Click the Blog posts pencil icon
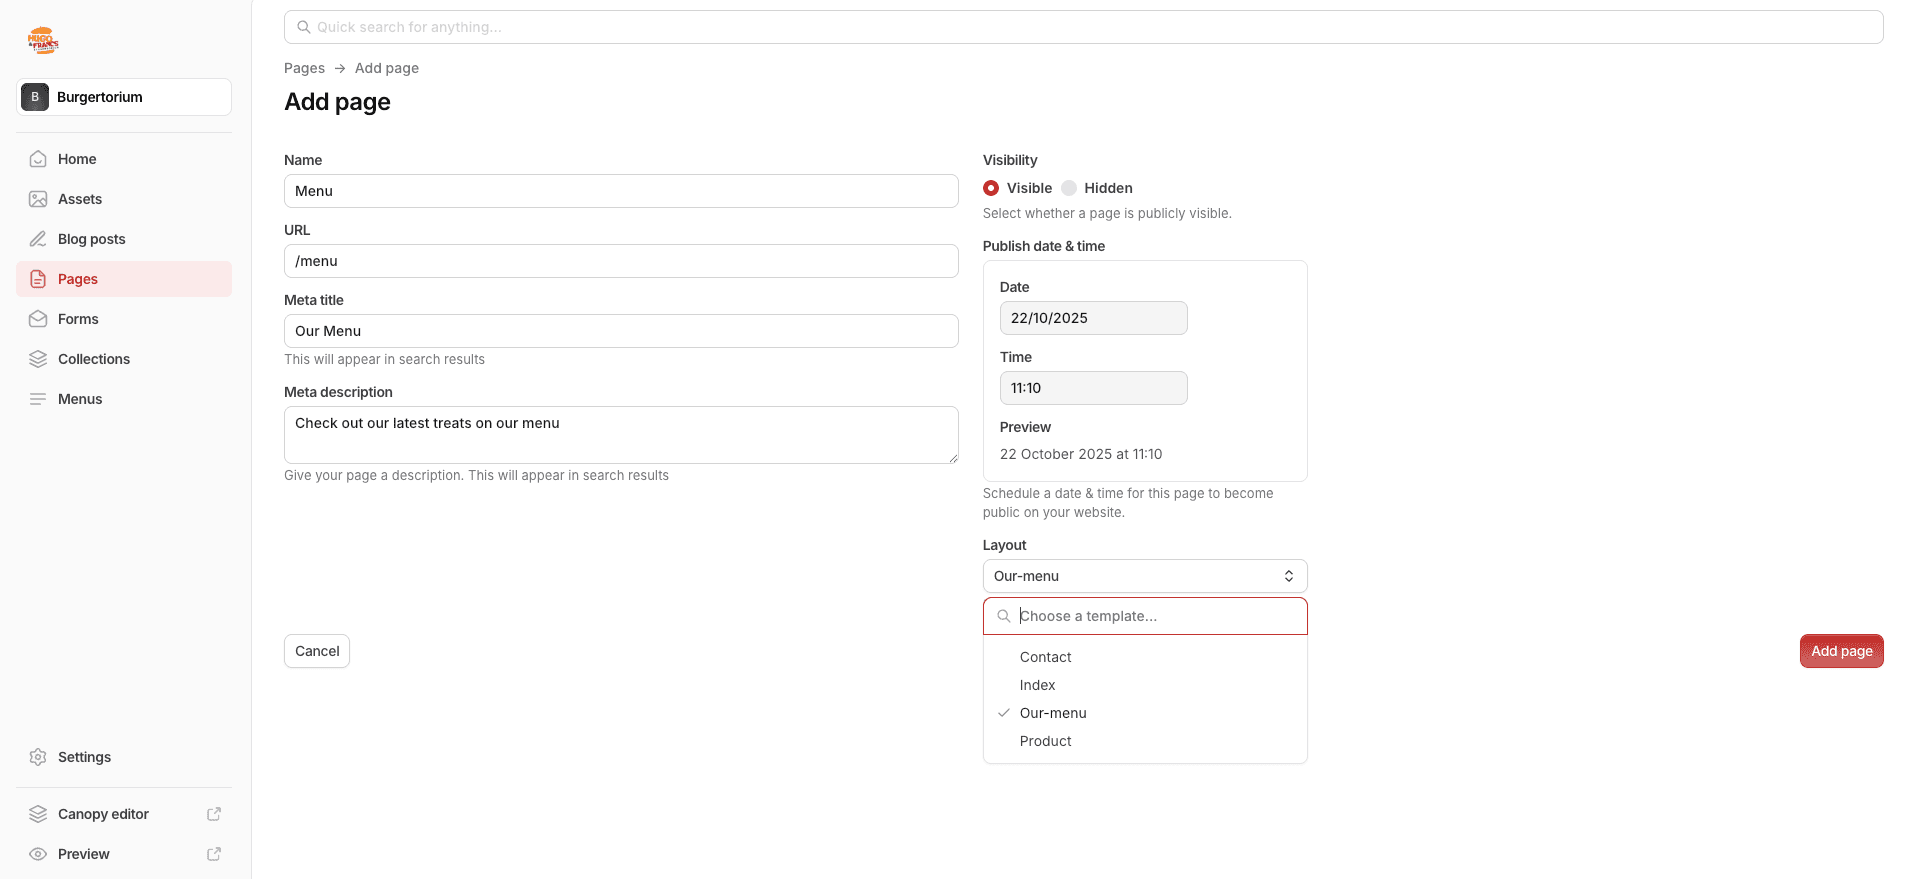The width and height of the screenshot is (1911, 879). (38, 239)
